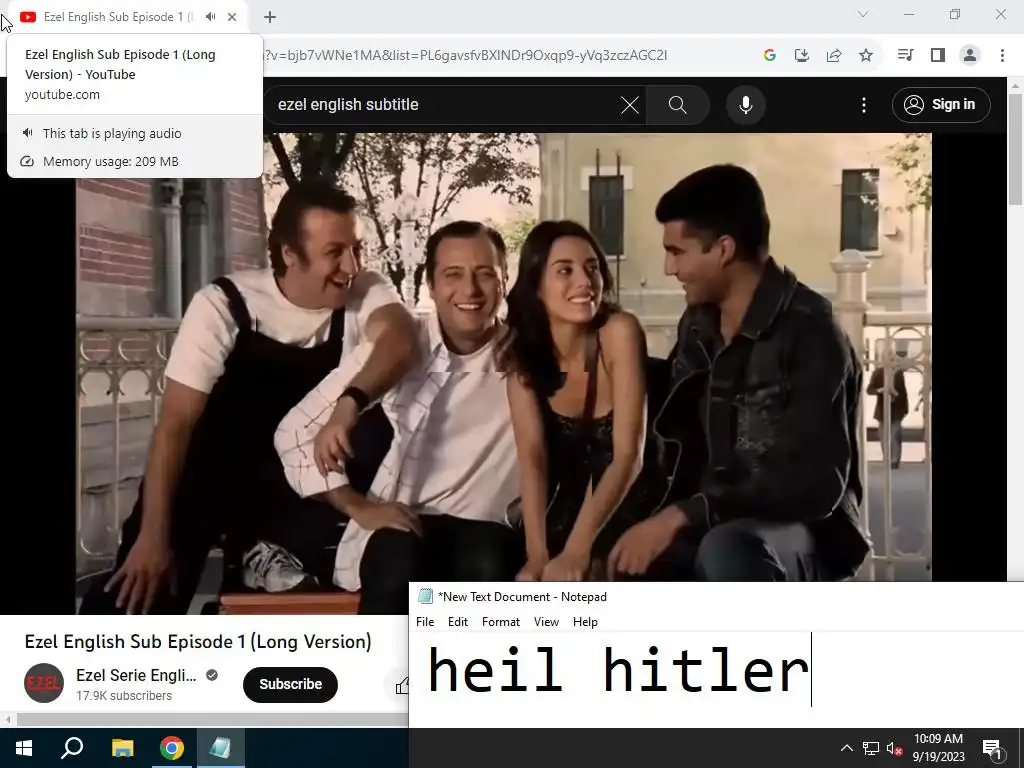Open Notepad's Help menu
This screenshot has height=768, width=1024.
585,622
